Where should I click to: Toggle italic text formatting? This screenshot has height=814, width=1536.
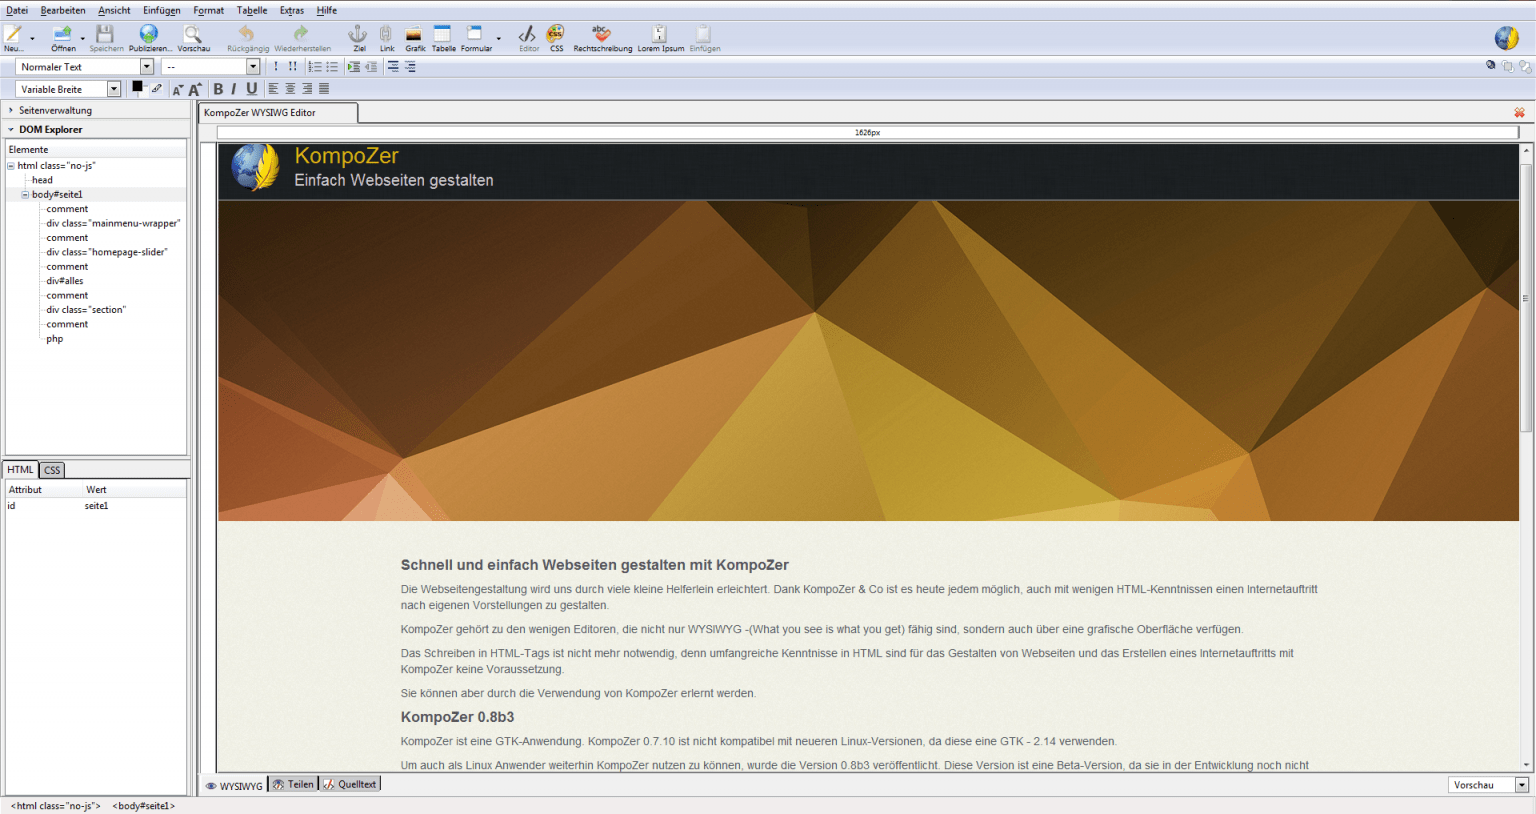[235, 88]
